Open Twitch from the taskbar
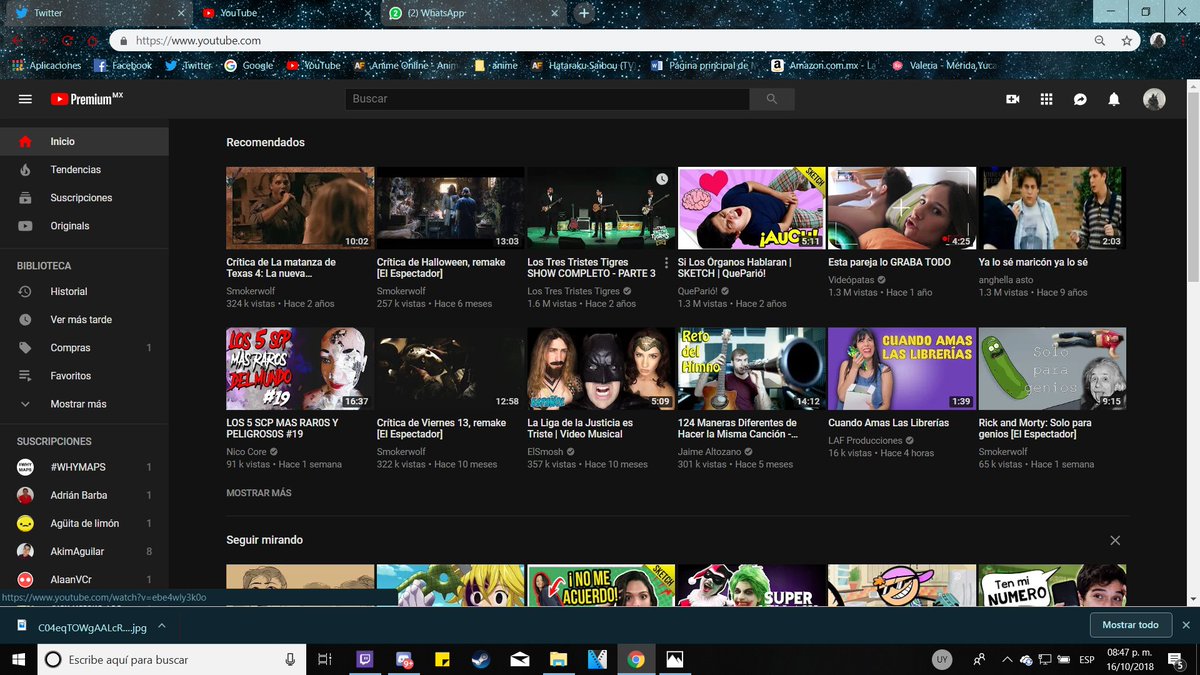 (366, 659)
